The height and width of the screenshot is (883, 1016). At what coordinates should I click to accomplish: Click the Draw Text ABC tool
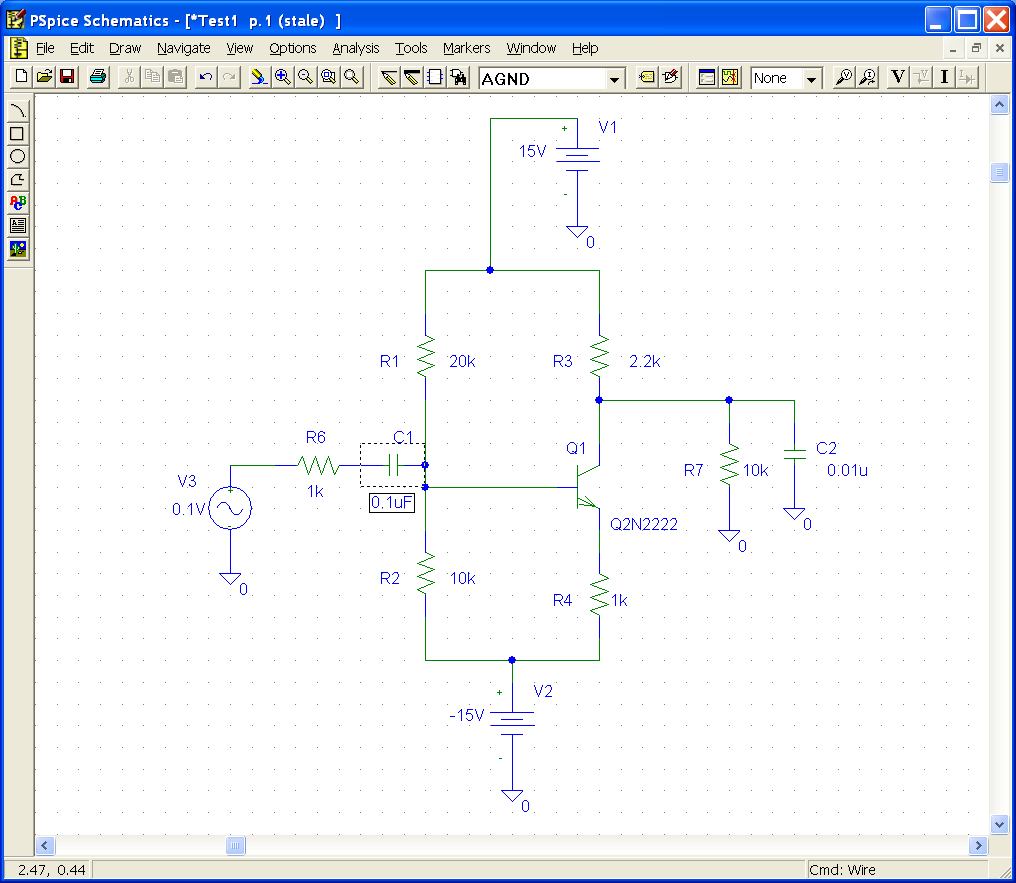(17, 202)
